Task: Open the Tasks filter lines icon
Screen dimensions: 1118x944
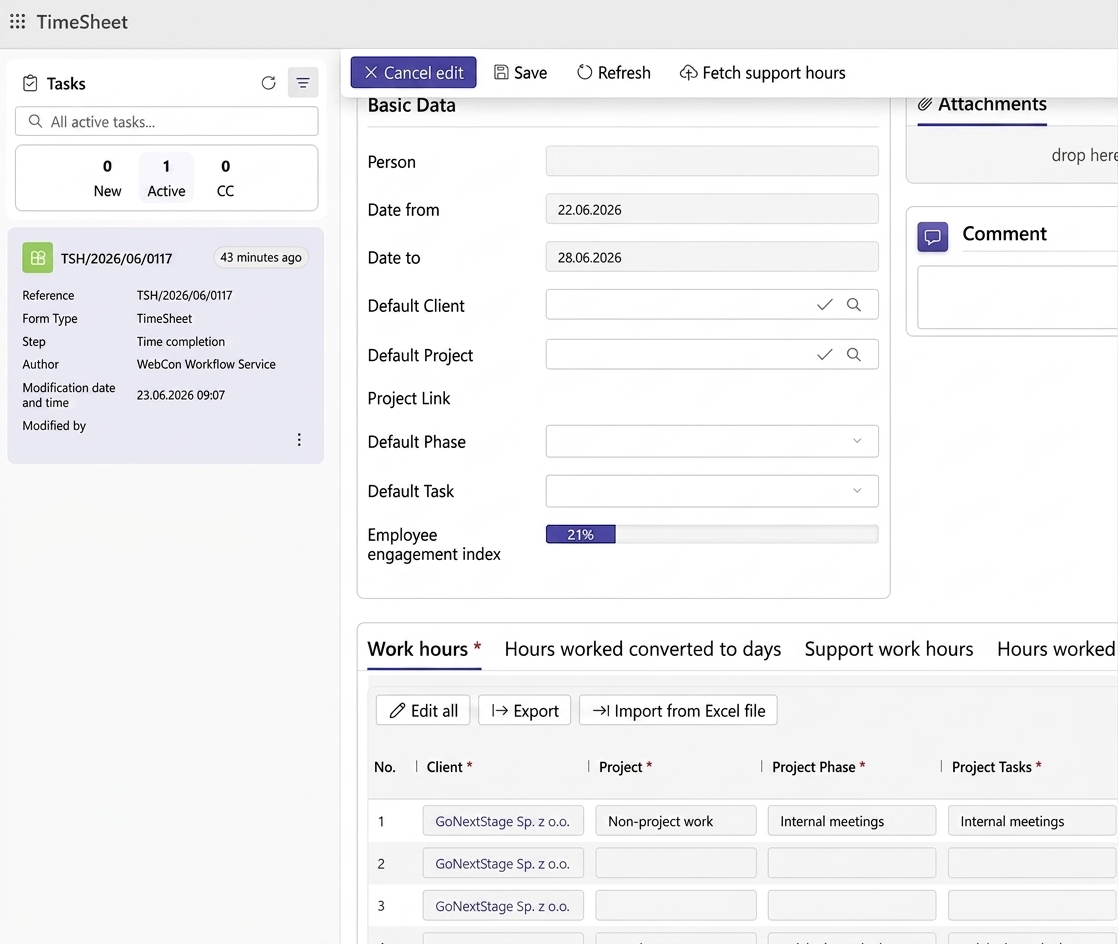Action: [x=303, y=83]
